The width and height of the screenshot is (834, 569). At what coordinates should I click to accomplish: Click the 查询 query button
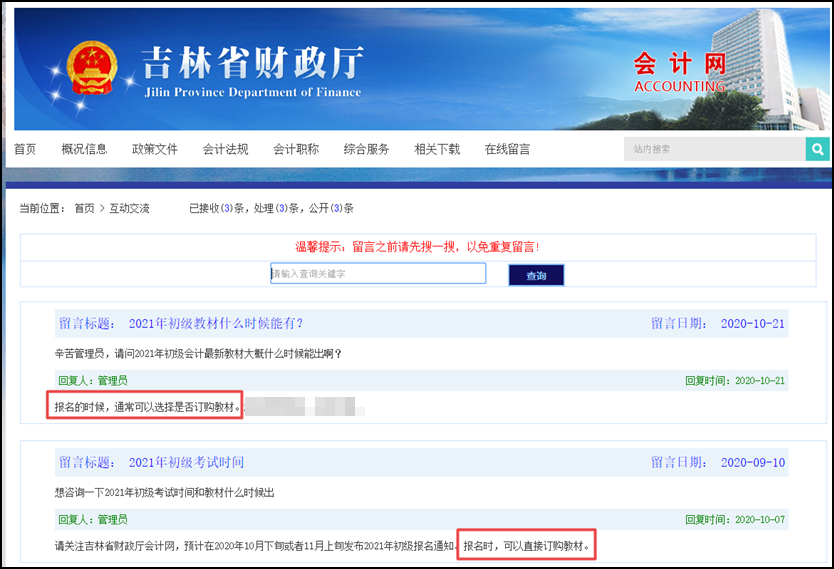[536, 275]
